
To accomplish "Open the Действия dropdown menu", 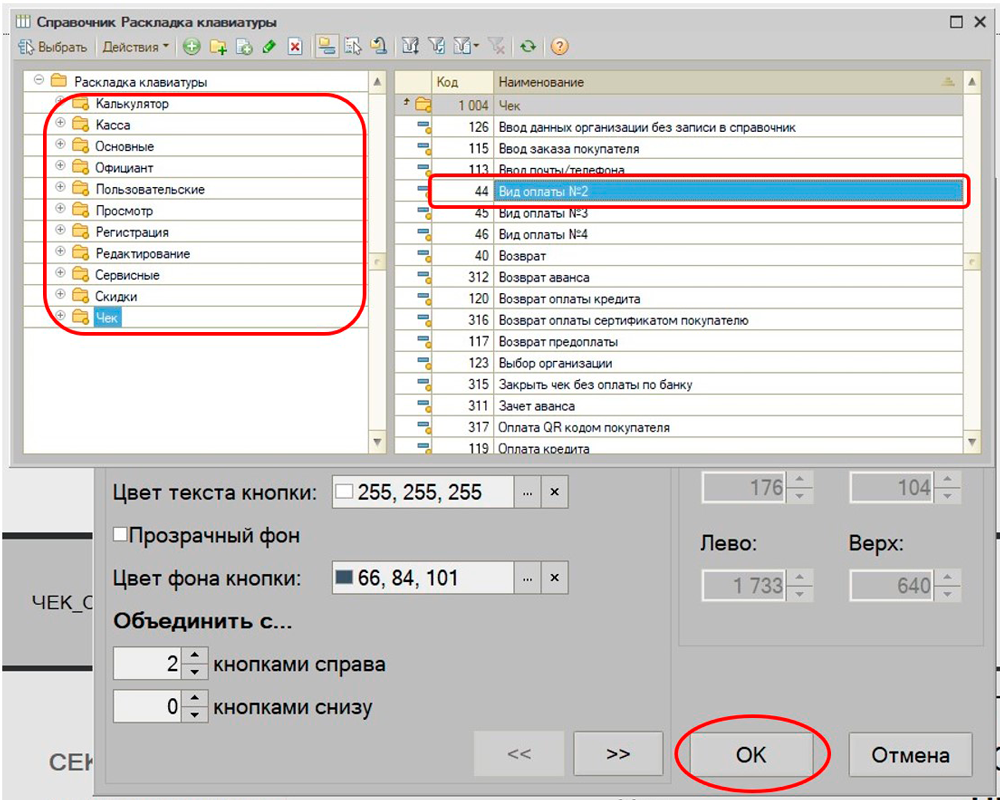I will [136, 47].
